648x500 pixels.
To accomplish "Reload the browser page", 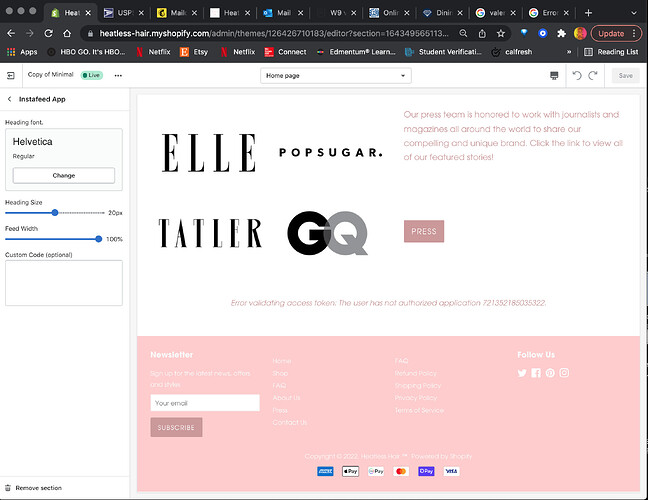I will (48, 33).
